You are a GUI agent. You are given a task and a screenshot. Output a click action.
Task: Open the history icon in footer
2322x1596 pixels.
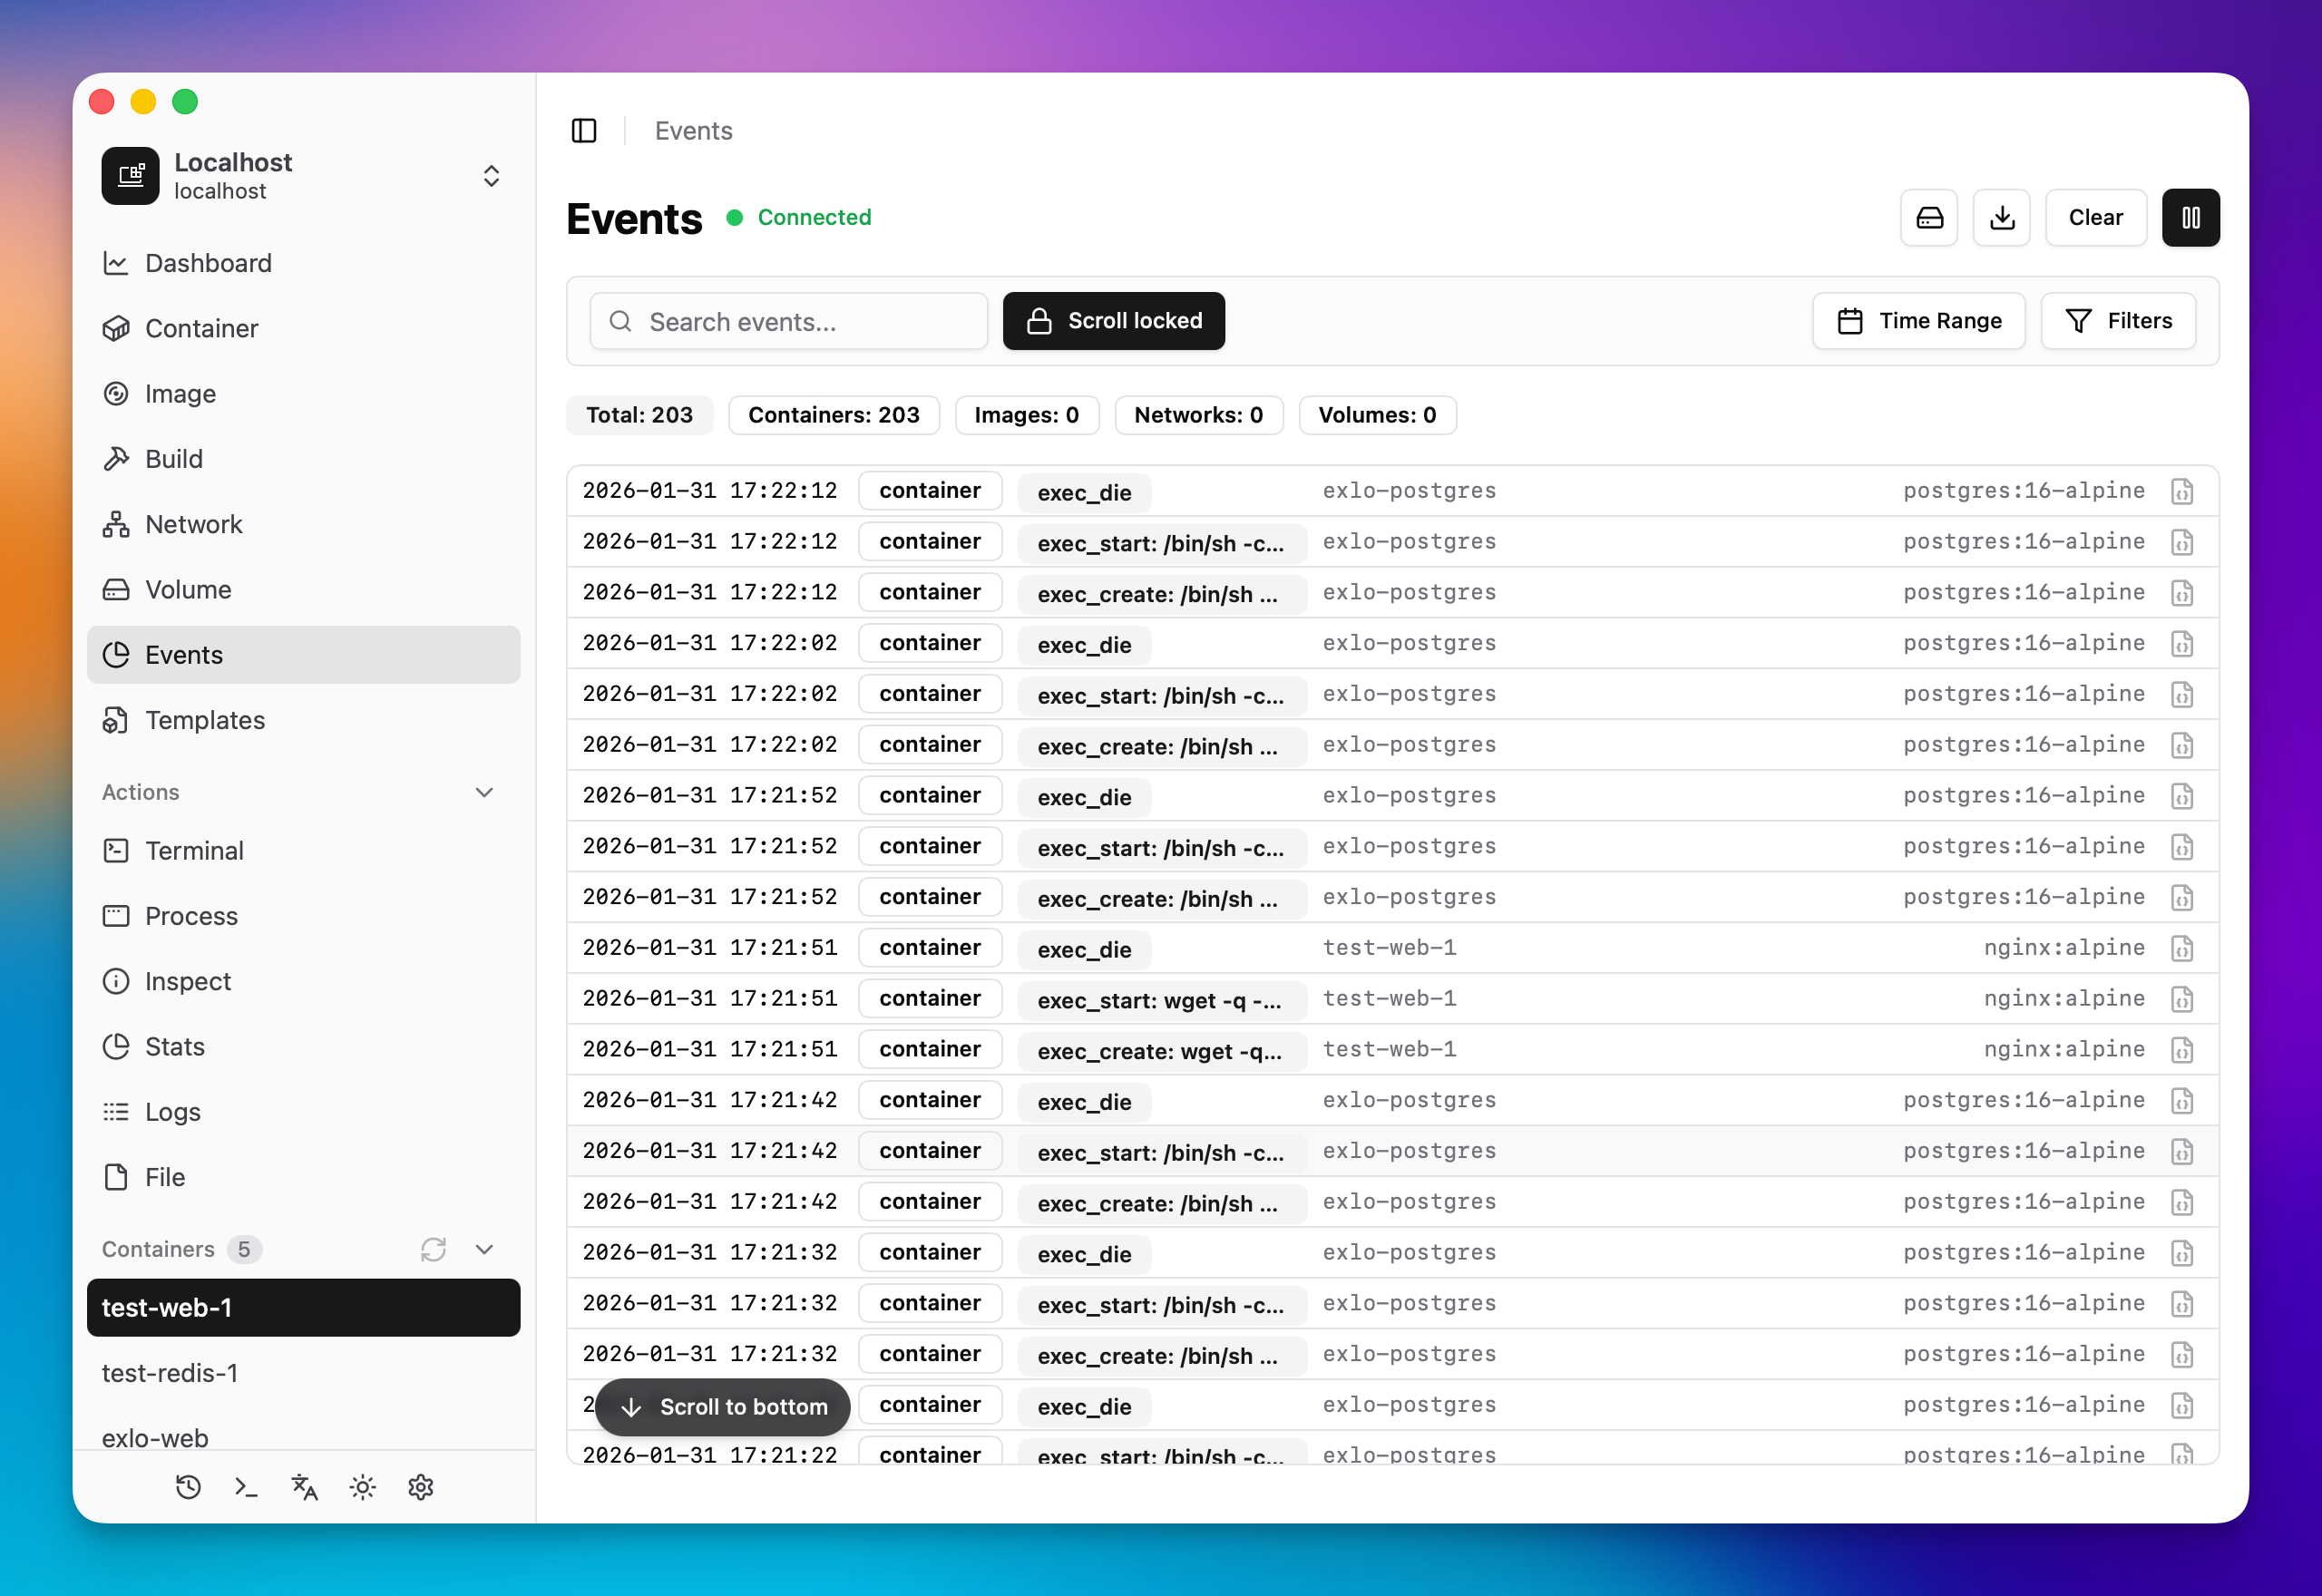pos(188,1487)
